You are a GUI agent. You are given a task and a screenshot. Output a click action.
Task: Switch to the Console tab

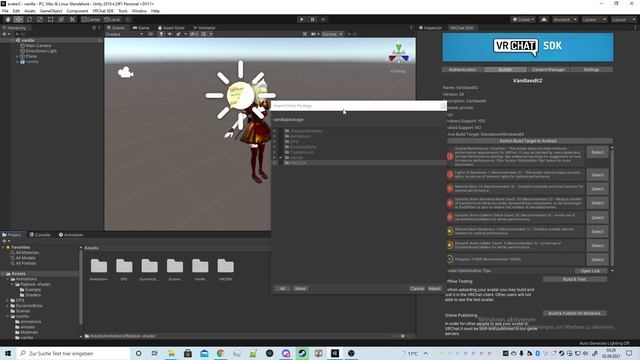click(40, 235)
